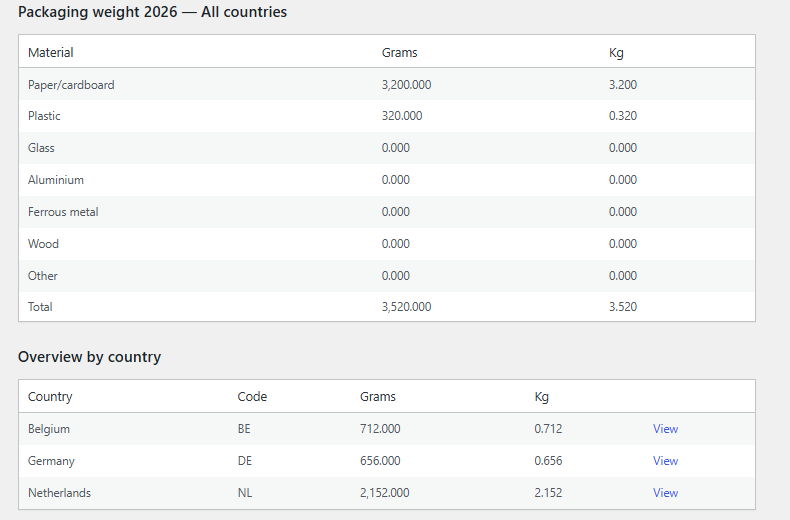This screenshot has height=520, width=790.
Task: Select the Other material cell
Action: (x=43, y=276)
